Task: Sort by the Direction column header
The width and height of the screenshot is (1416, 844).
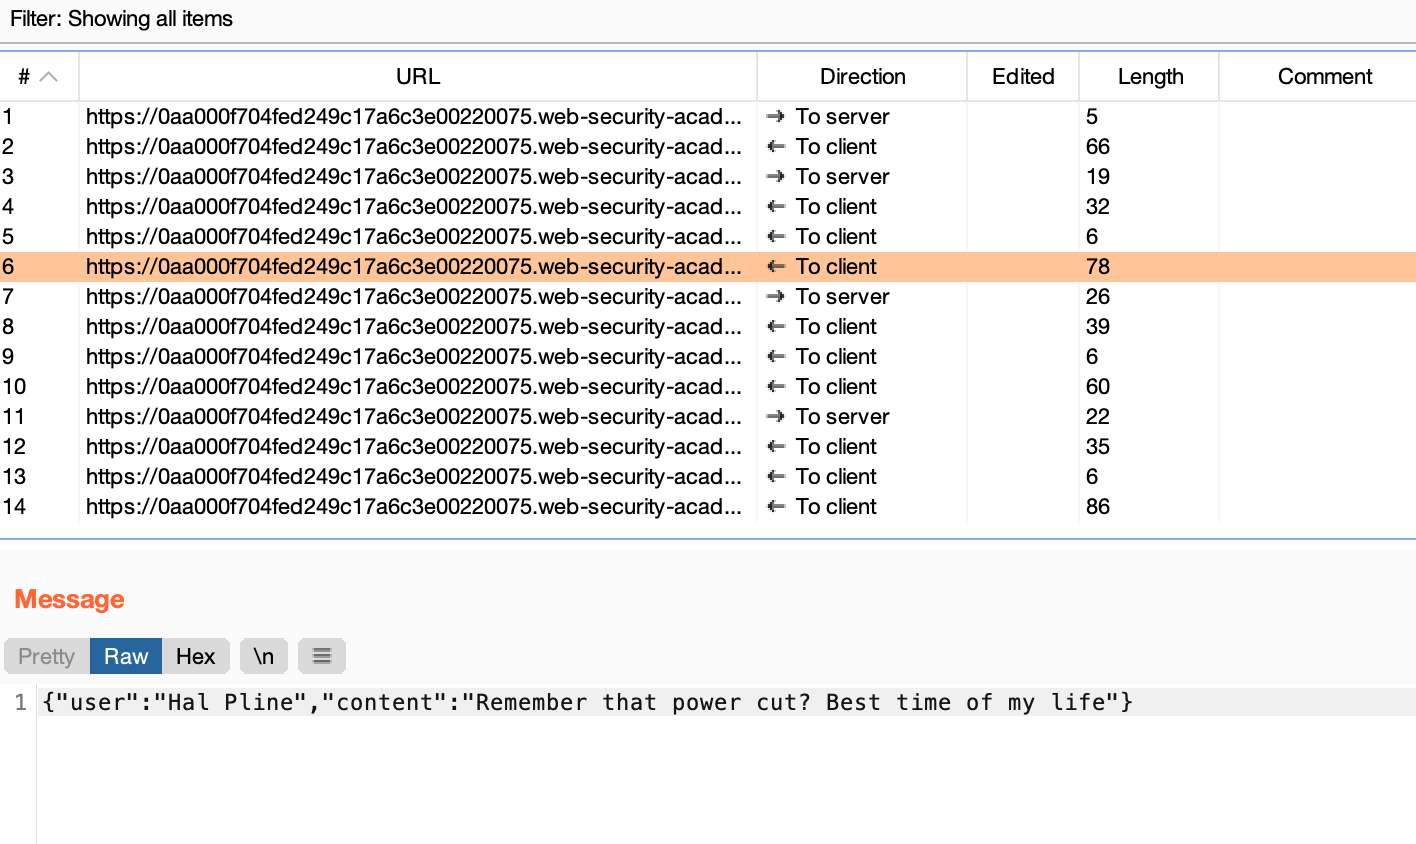Action: tap(862, 77)
